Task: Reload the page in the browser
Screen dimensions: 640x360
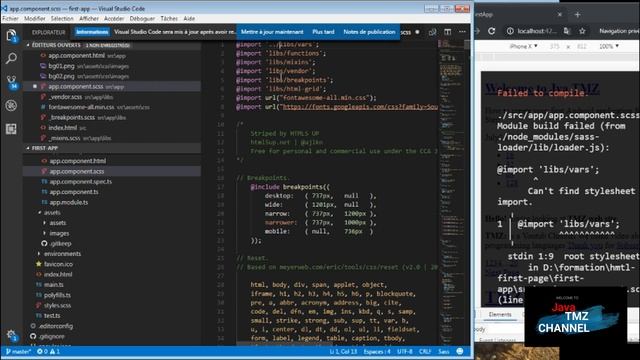Action: tap(491, 31)
